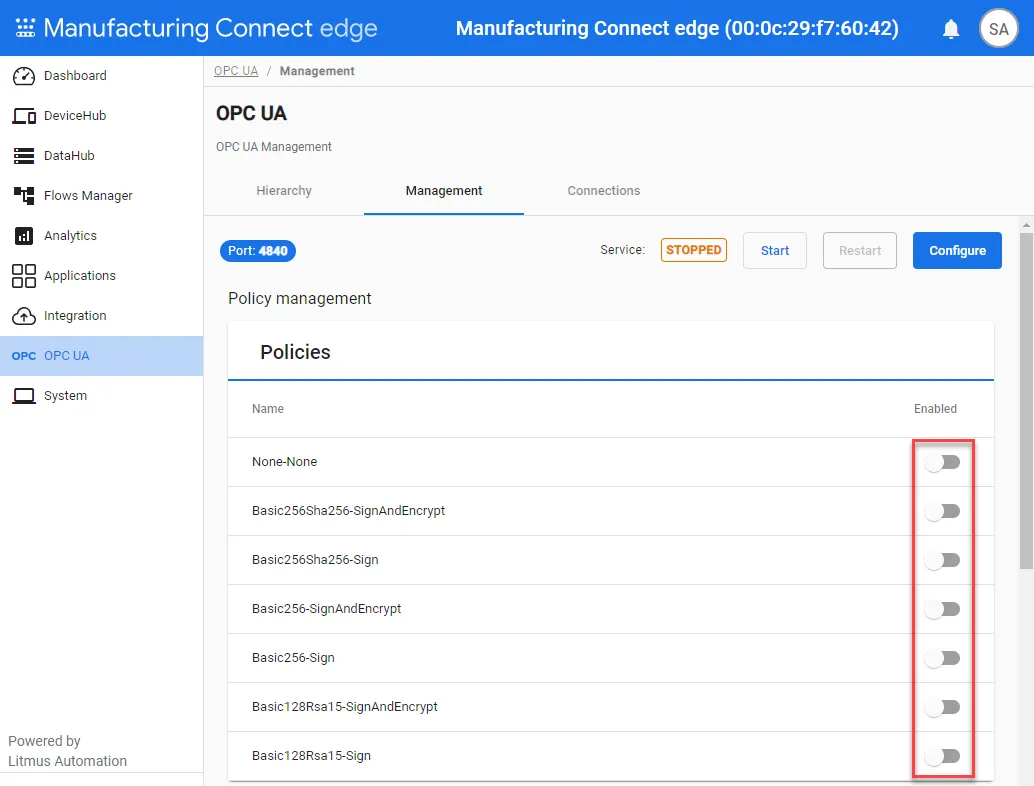
Task: Click the Basic128Rsa15-Sign policy name
Action: pos(311,756)
